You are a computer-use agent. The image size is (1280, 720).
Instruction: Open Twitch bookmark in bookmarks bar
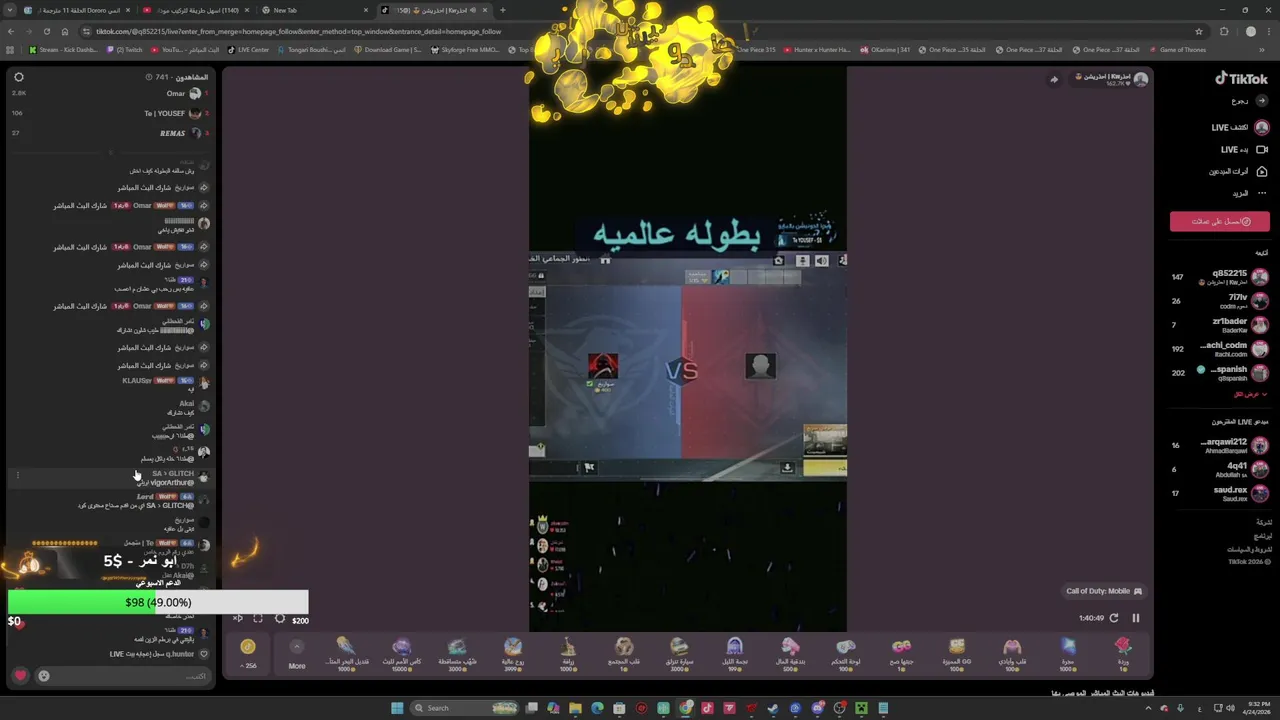tap(124, 49)
